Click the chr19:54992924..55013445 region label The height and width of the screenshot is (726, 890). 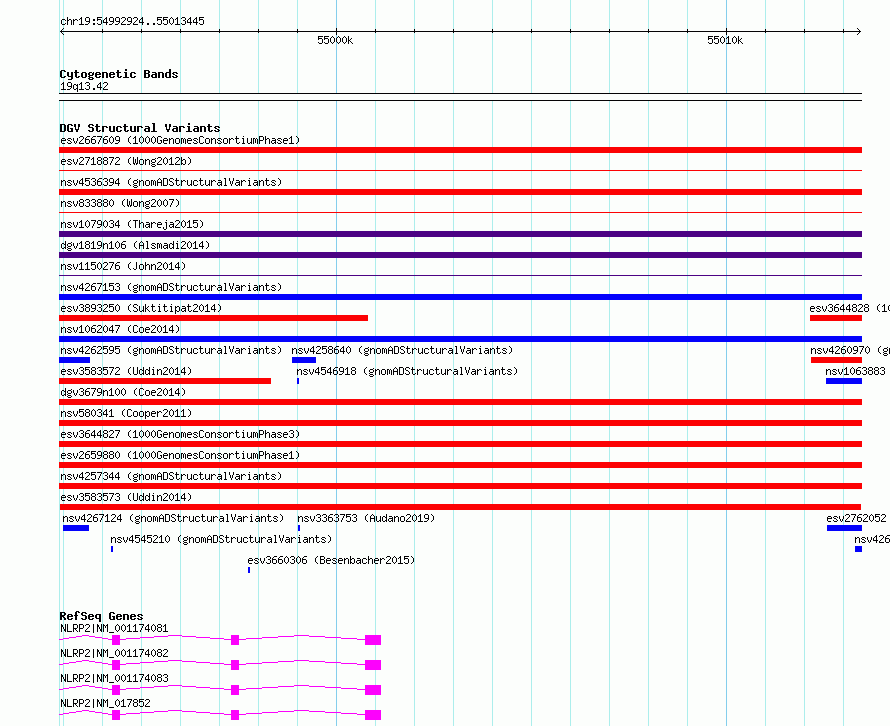tap(132, 21)
